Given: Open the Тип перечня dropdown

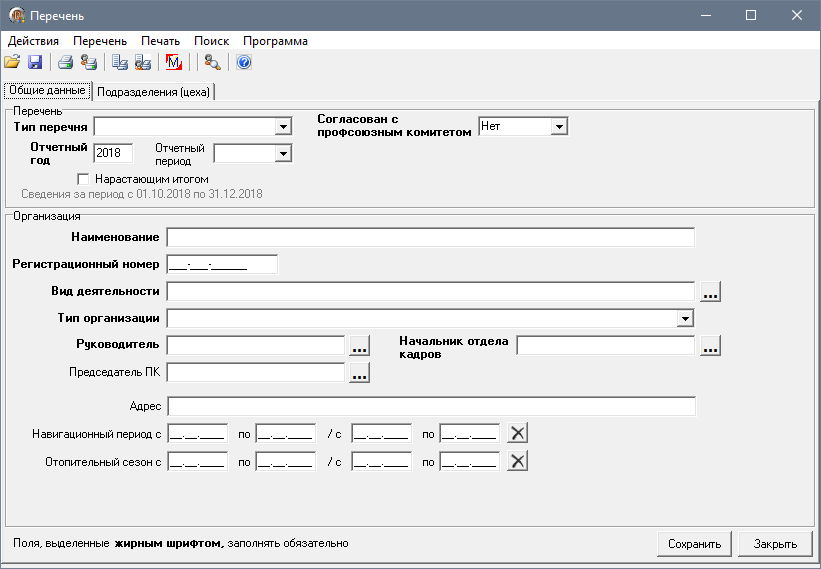Looking at the screenshot, I should [283, 126].
